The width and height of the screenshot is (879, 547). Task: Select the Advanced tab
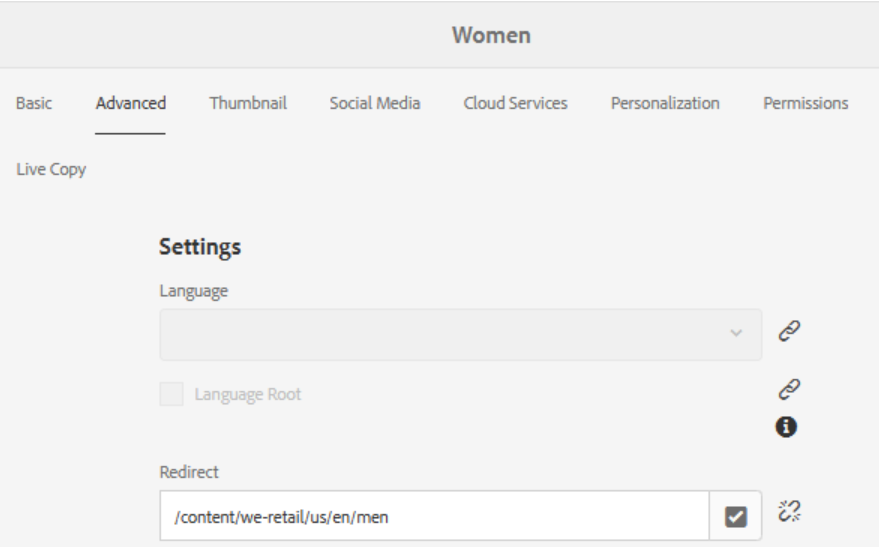coord(131,103)
